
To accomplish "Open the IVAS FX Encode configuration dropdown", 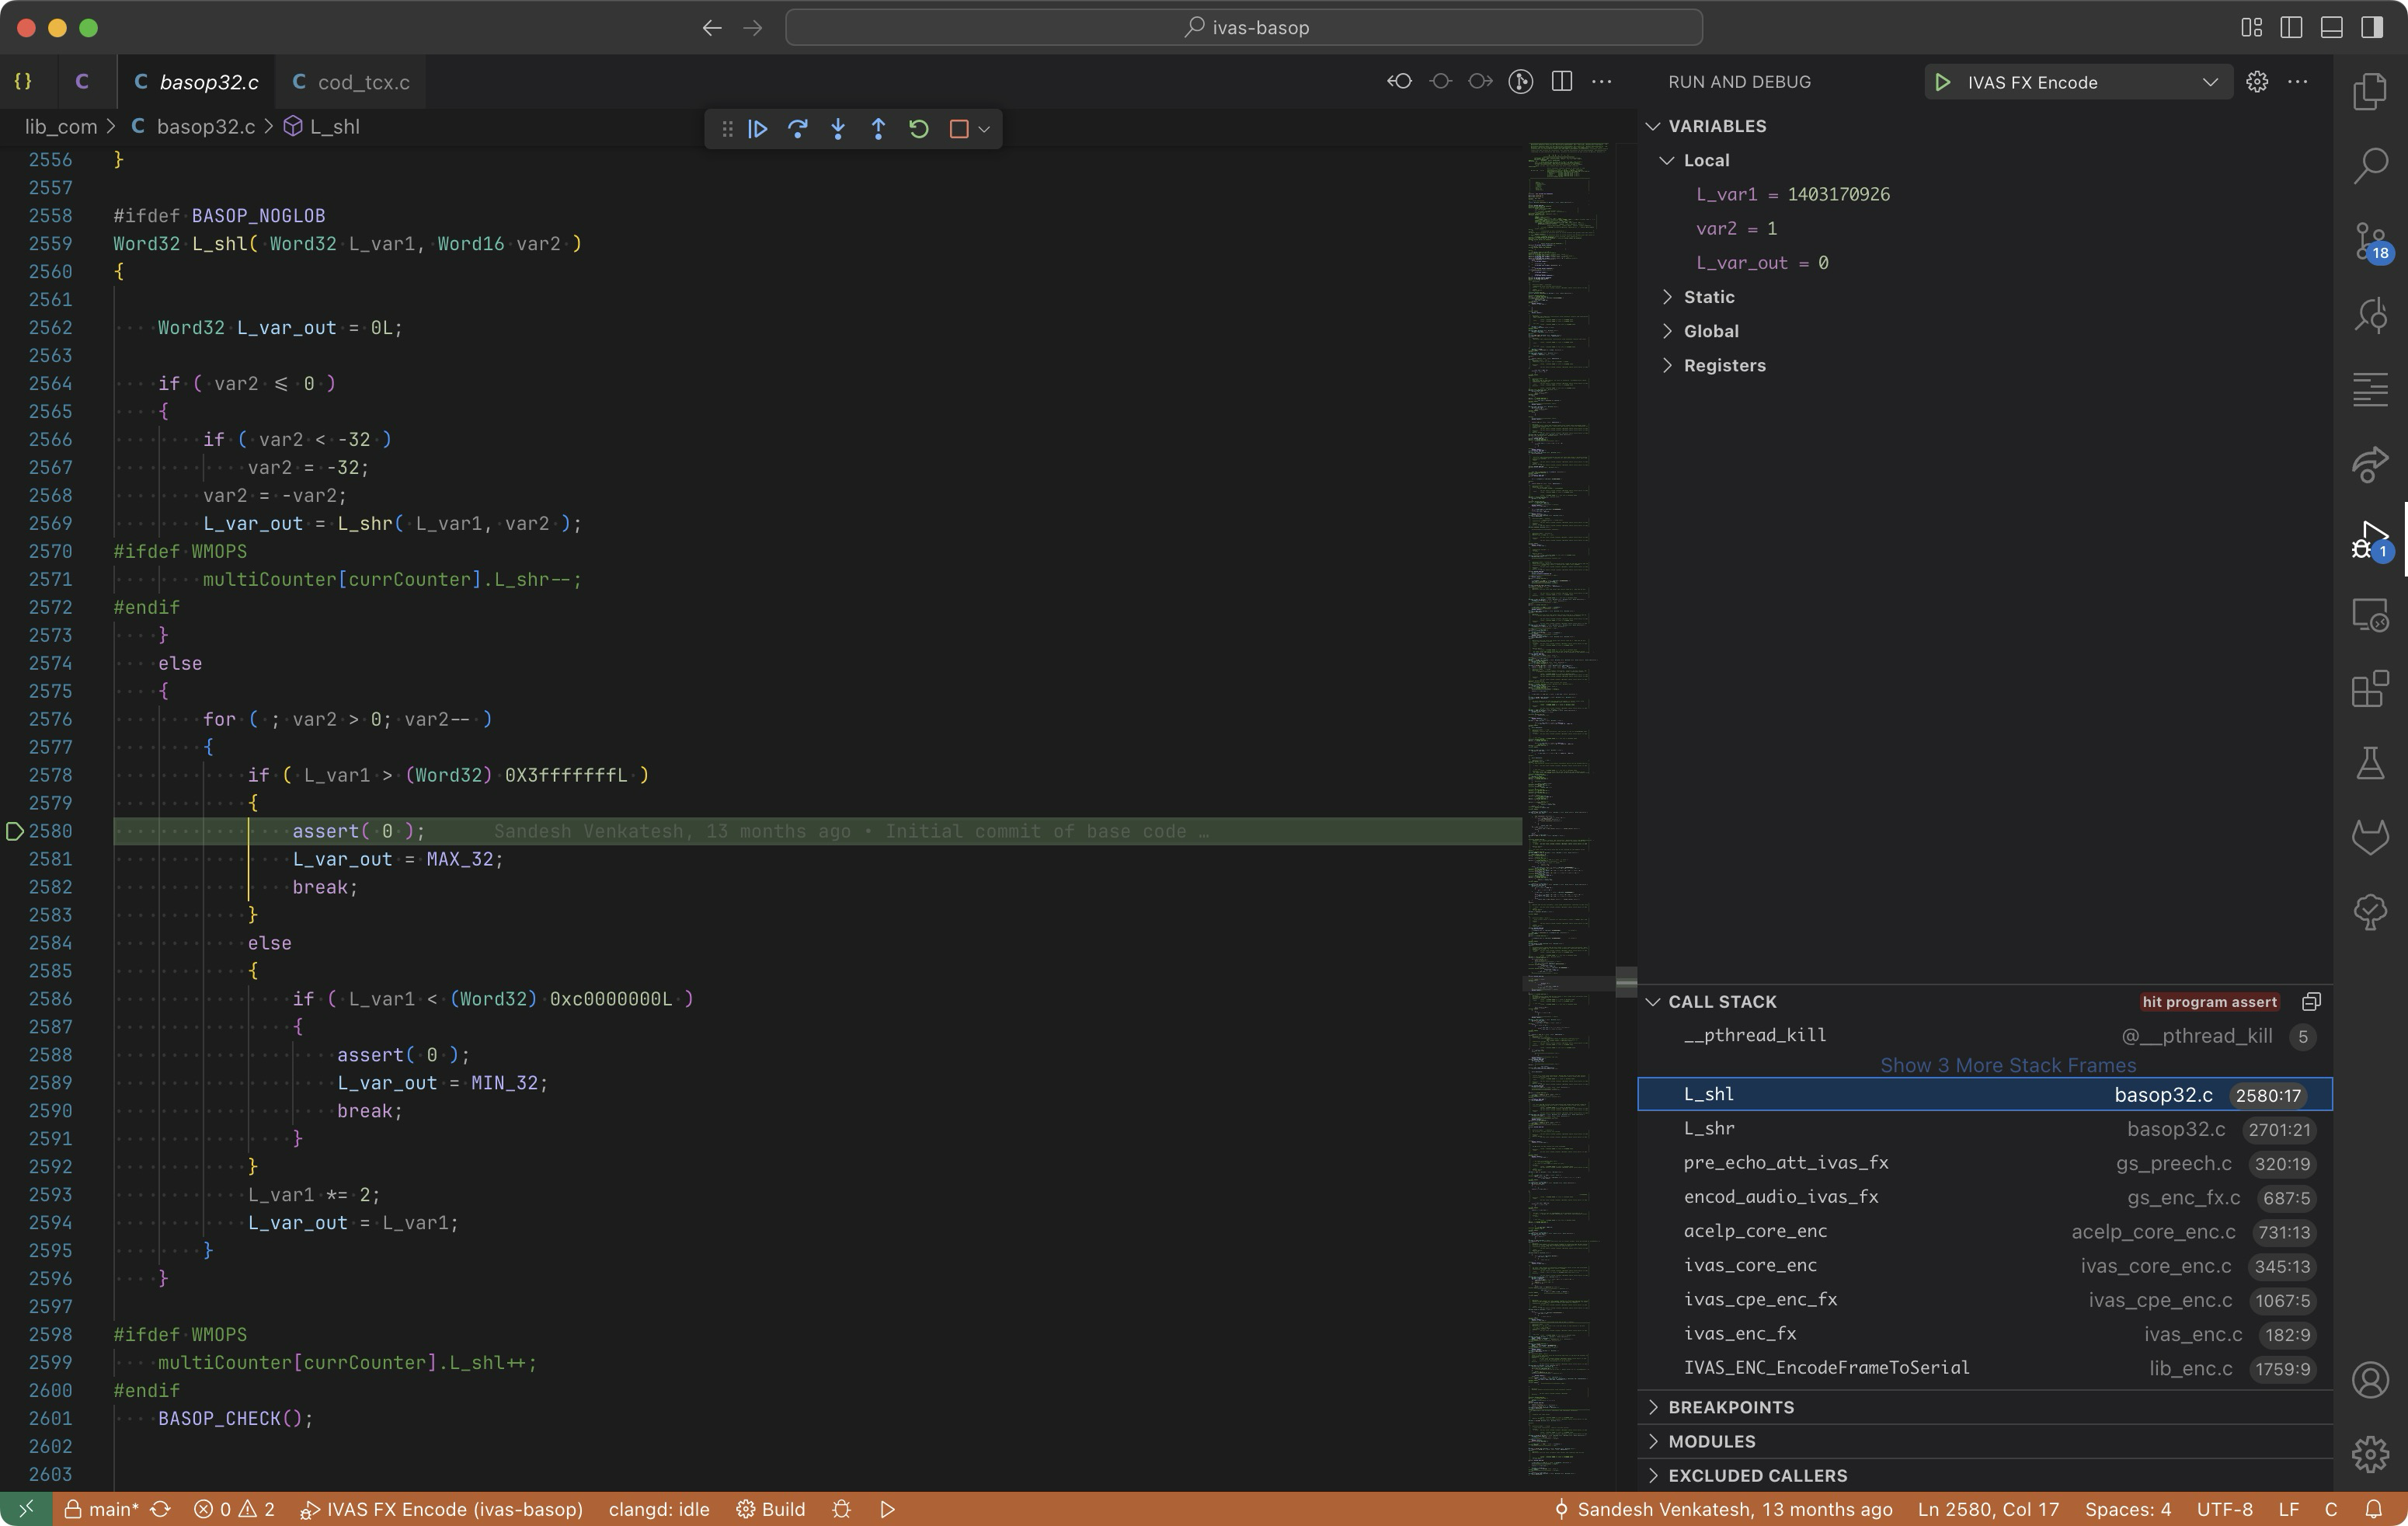I will click(2210, 82).
